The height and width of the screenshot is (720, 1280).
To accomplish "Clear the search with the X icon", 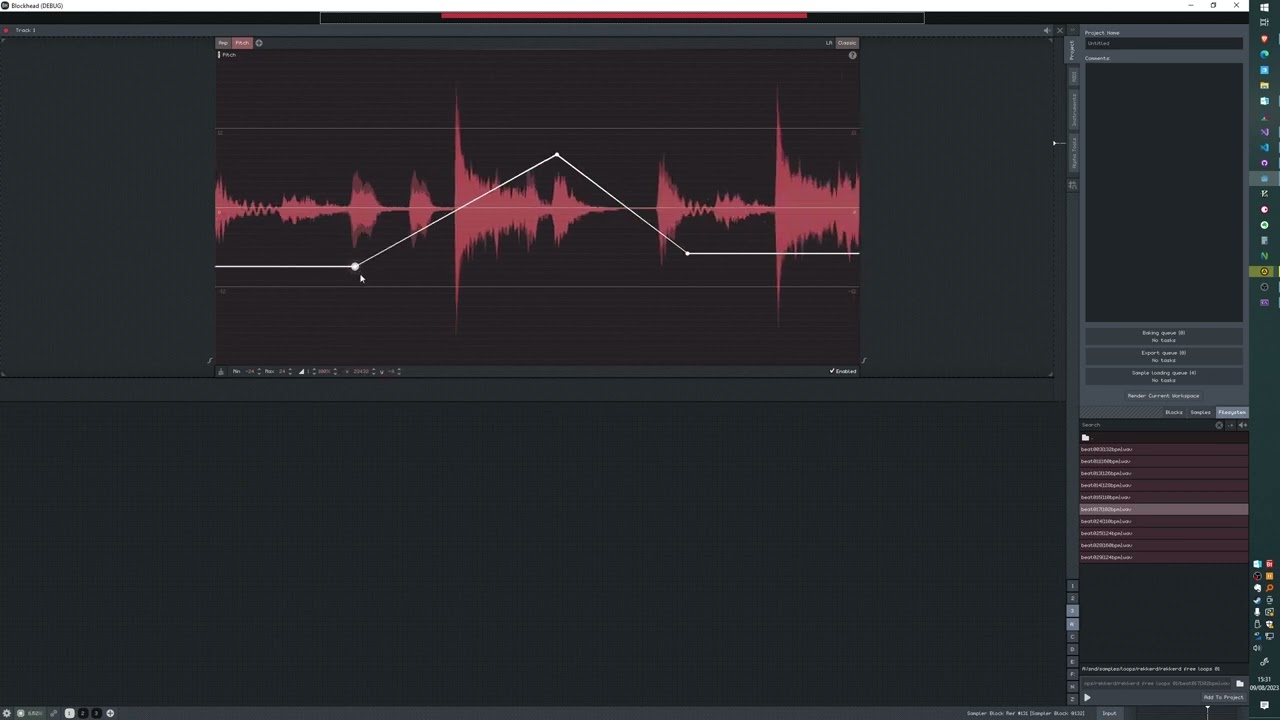I will pyautogui.click(x=1219, y=425).
